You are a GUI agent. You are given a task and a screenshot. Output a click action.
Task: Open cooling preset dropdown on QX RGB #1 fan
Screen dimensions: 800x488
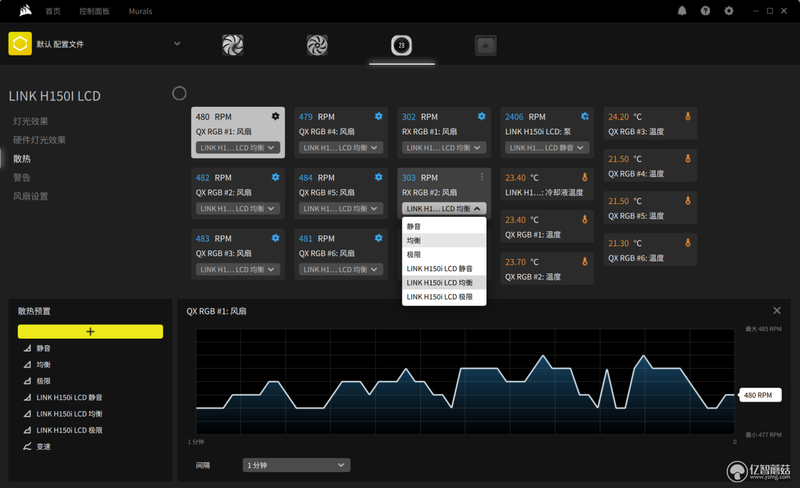(238, 148)
